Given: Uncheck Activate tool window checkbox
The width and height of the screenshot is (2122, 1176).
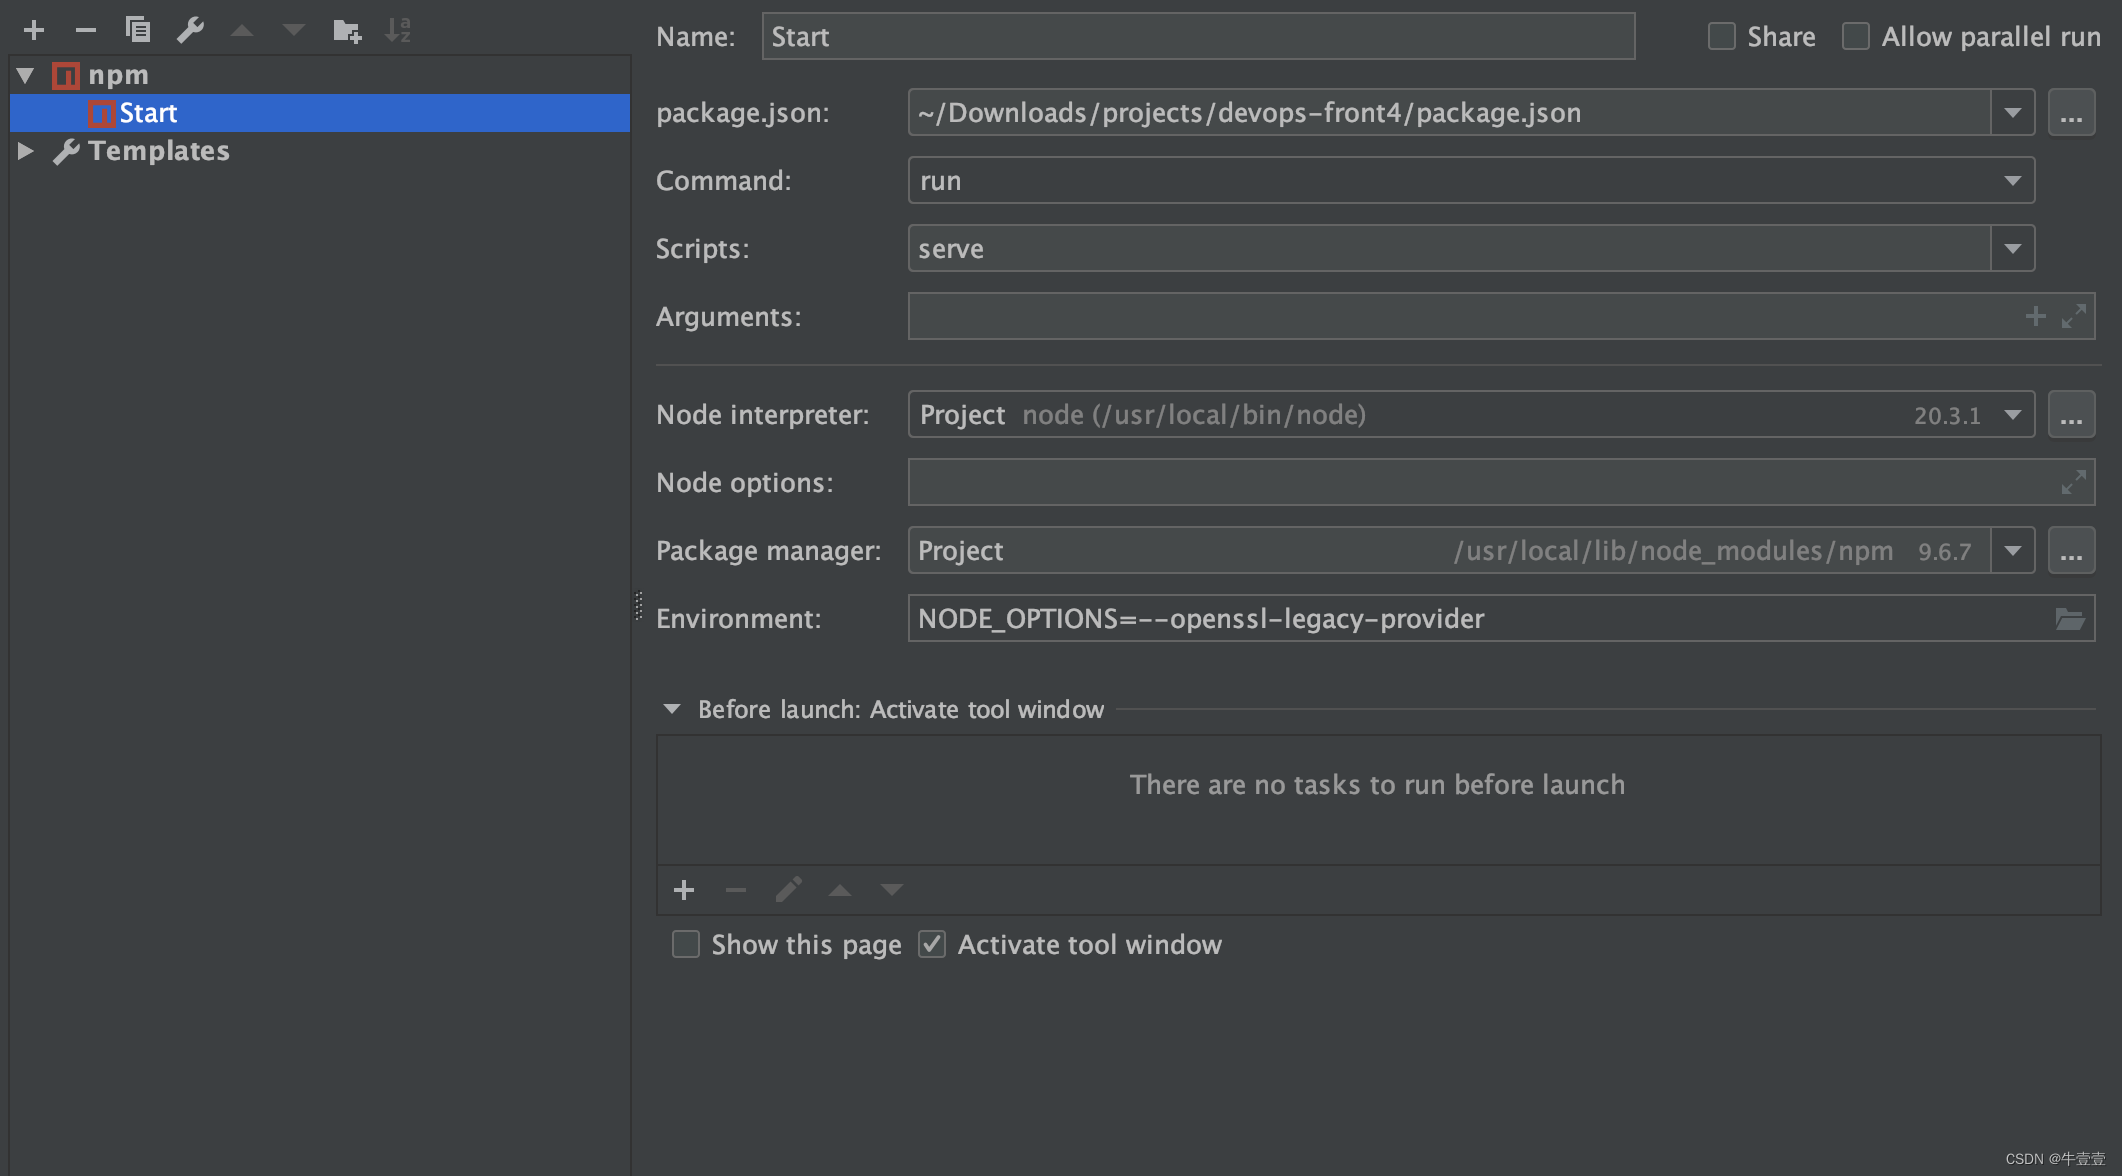Looking at the screenshot, I should click(x=932, y=945).
